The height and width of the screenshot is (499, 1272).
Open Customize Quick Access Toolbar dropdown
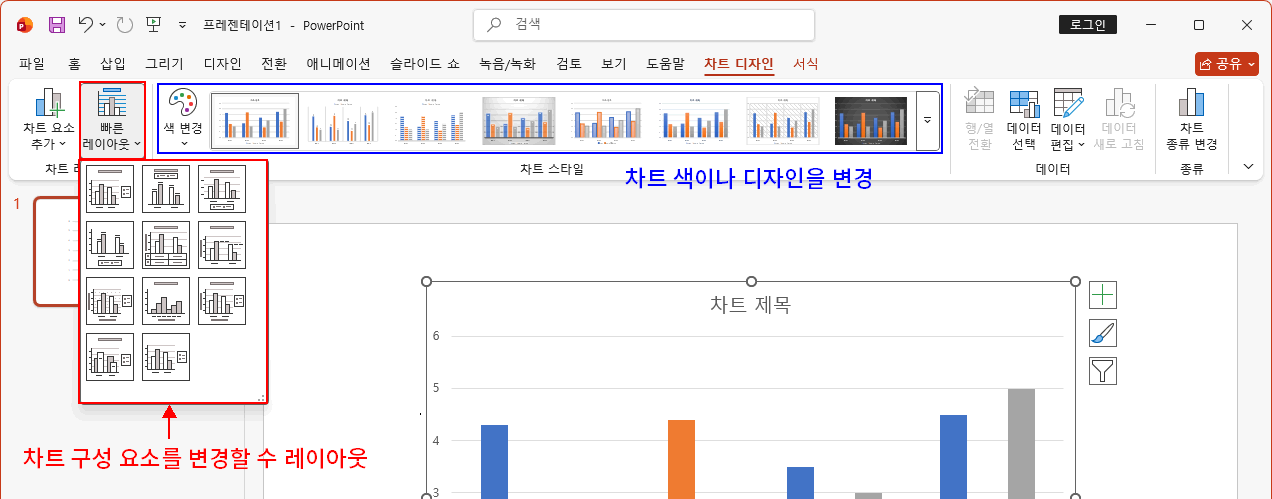point(181,25)
